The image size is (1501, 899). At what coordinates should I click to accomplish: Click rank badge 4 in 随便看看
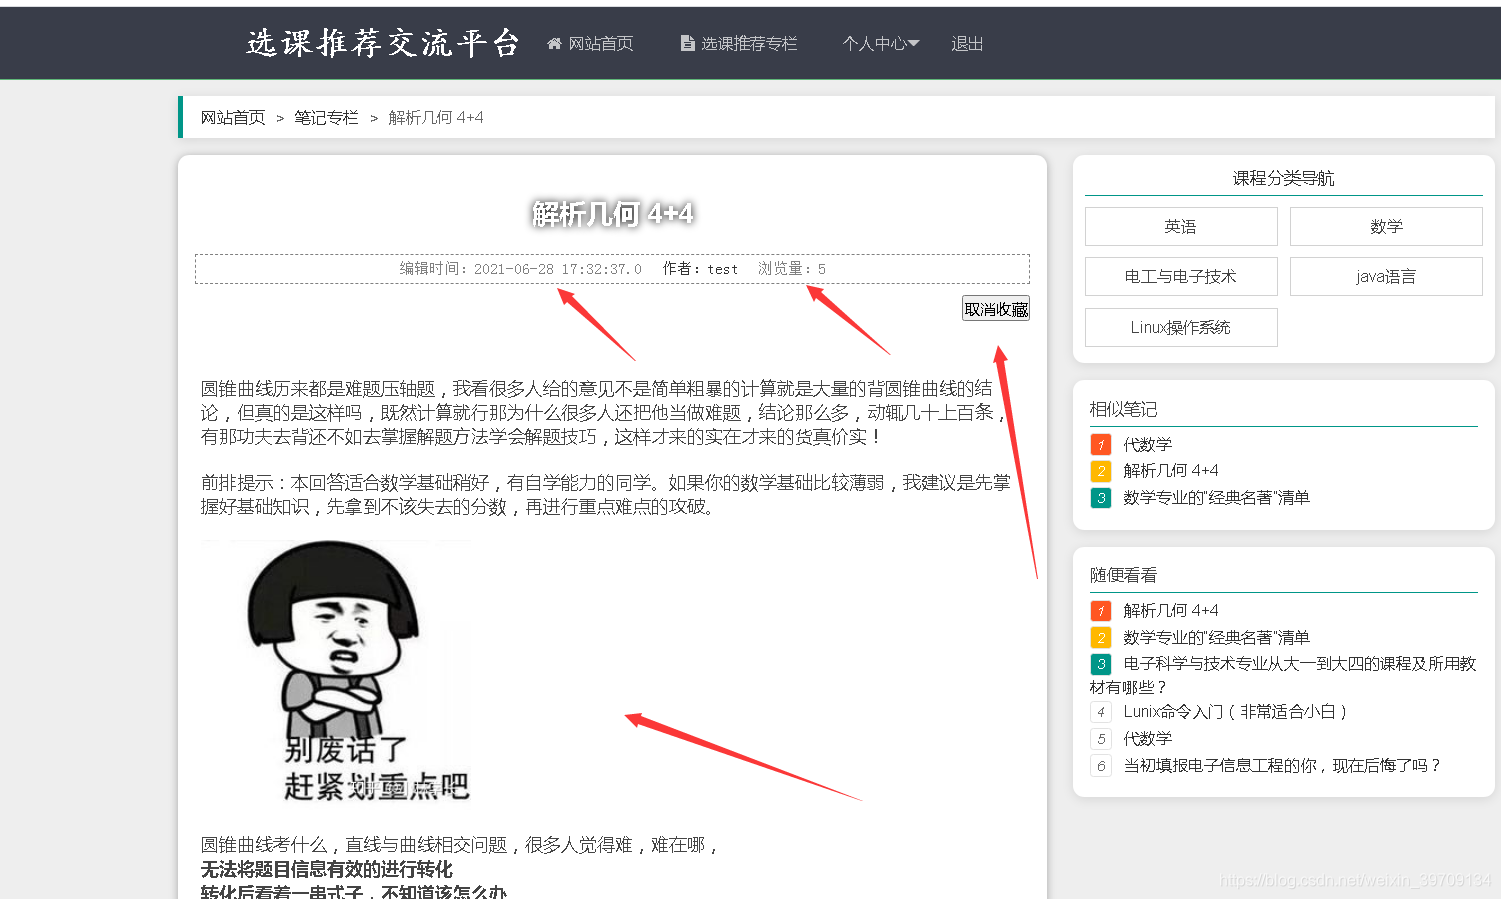(1101, 712)
